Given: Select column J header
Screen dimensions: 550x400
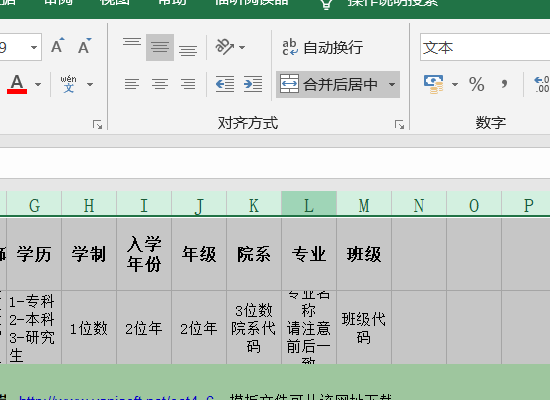Looking at the screenshot, I should 199,205.
